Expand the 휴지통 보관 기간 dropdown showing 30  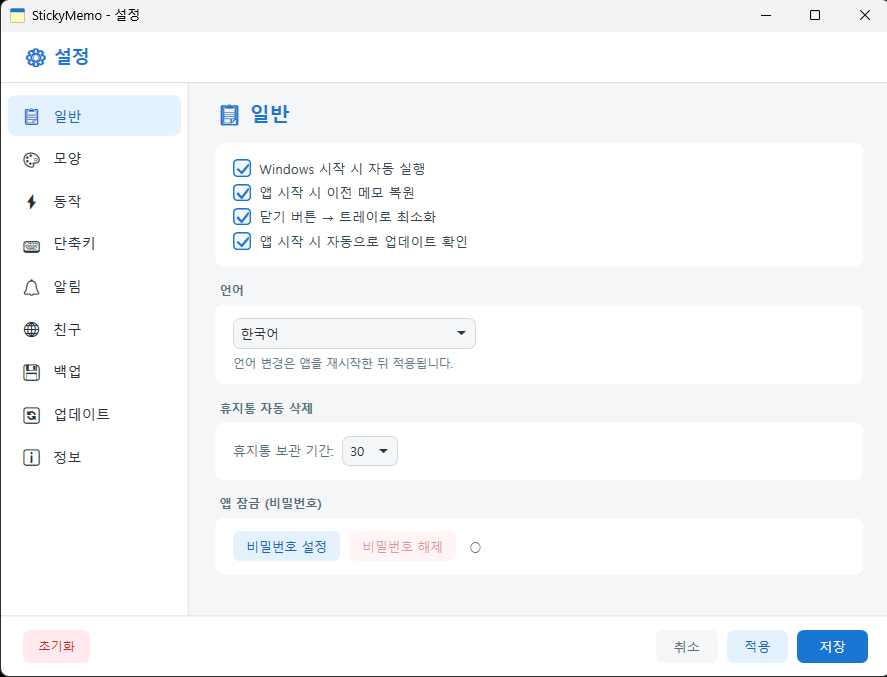370,451
